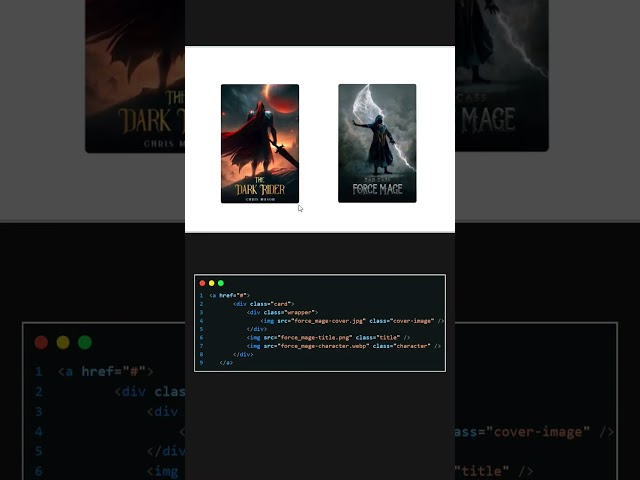Click red dot in small center code window

[202, 283]
